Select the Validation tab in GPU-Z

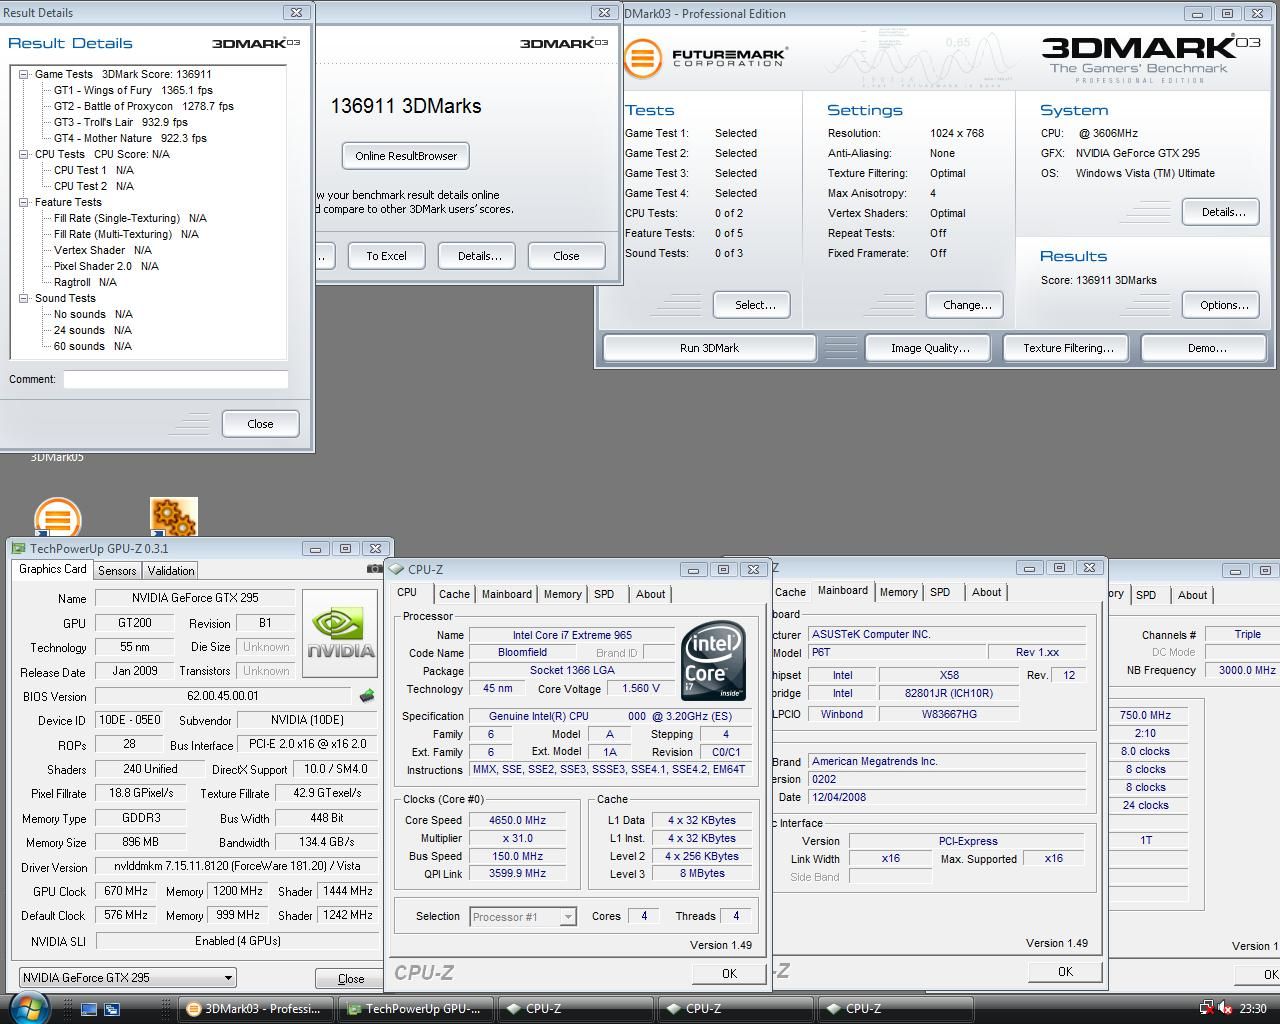(x=171, y=571)
